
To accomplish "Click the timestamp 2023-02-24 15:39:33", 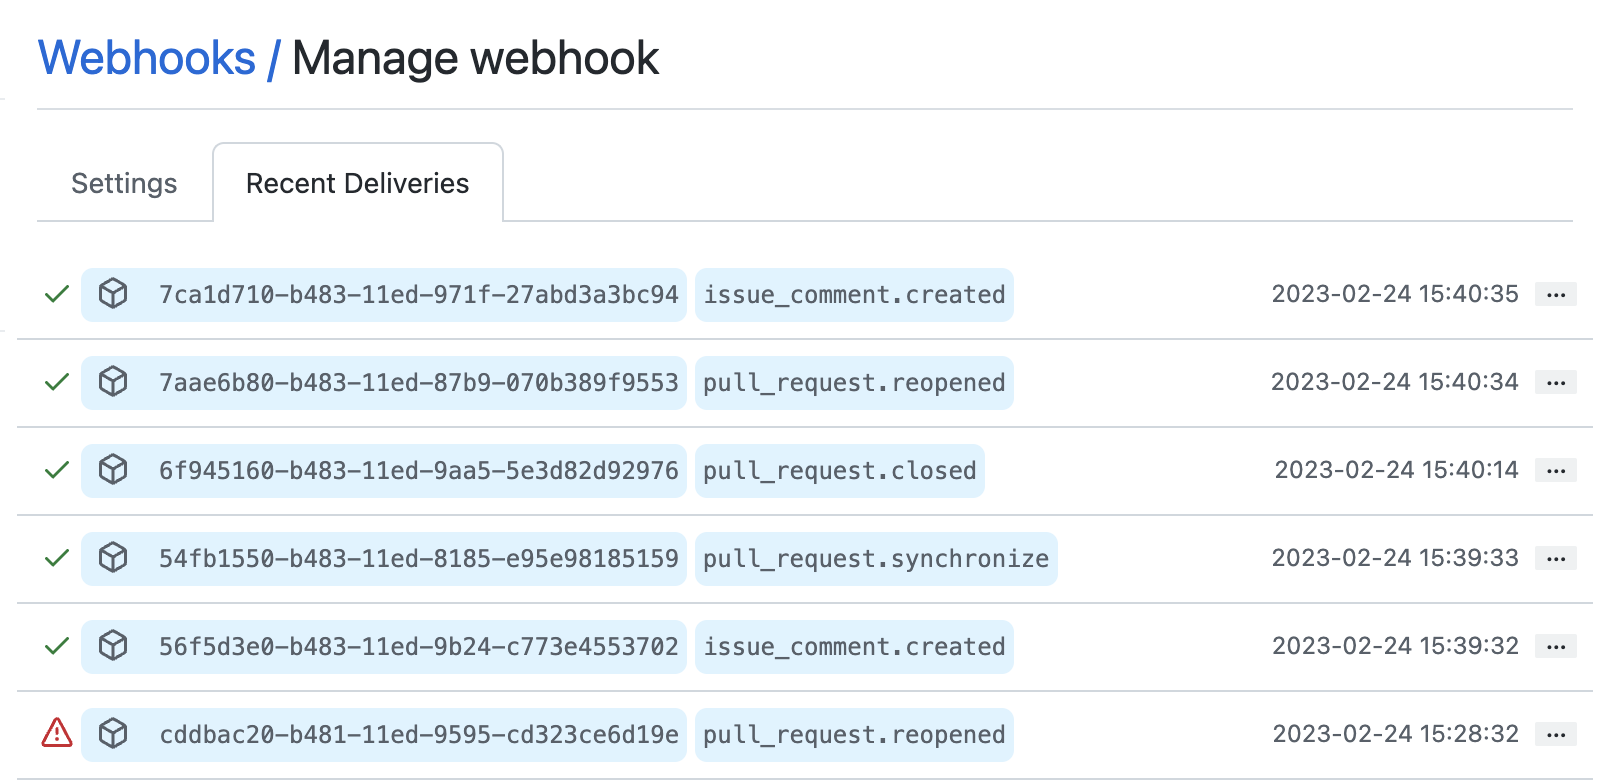I will click(x=1395, y=558).
